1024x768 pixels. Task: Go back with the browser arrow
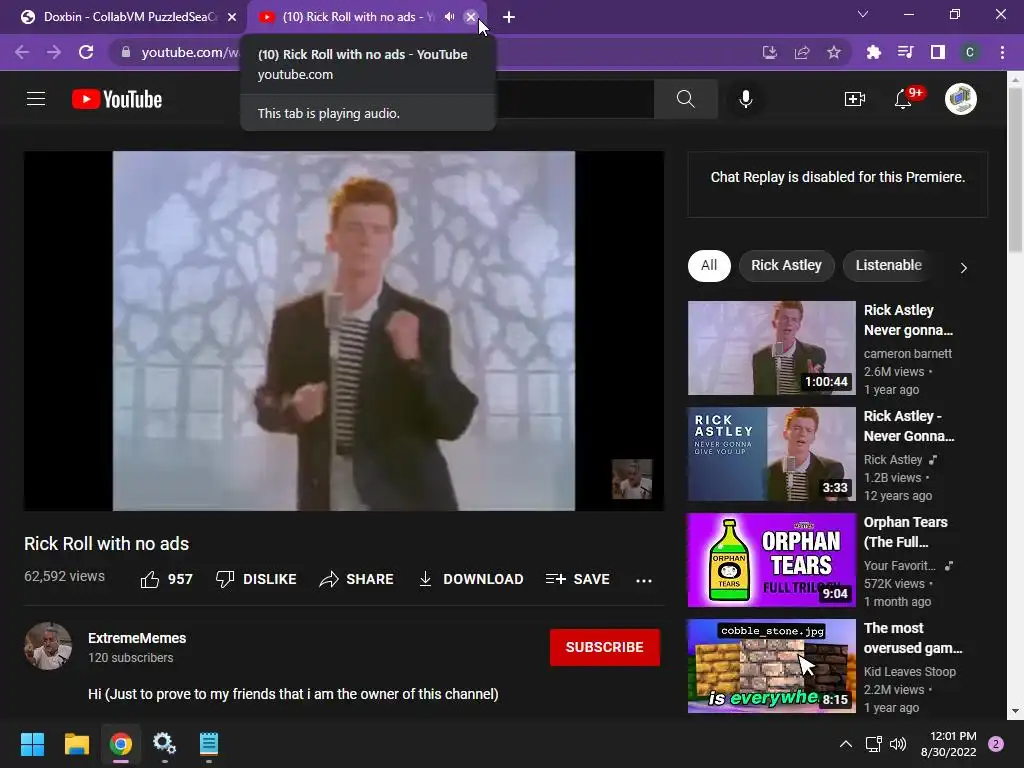[22, 52]
